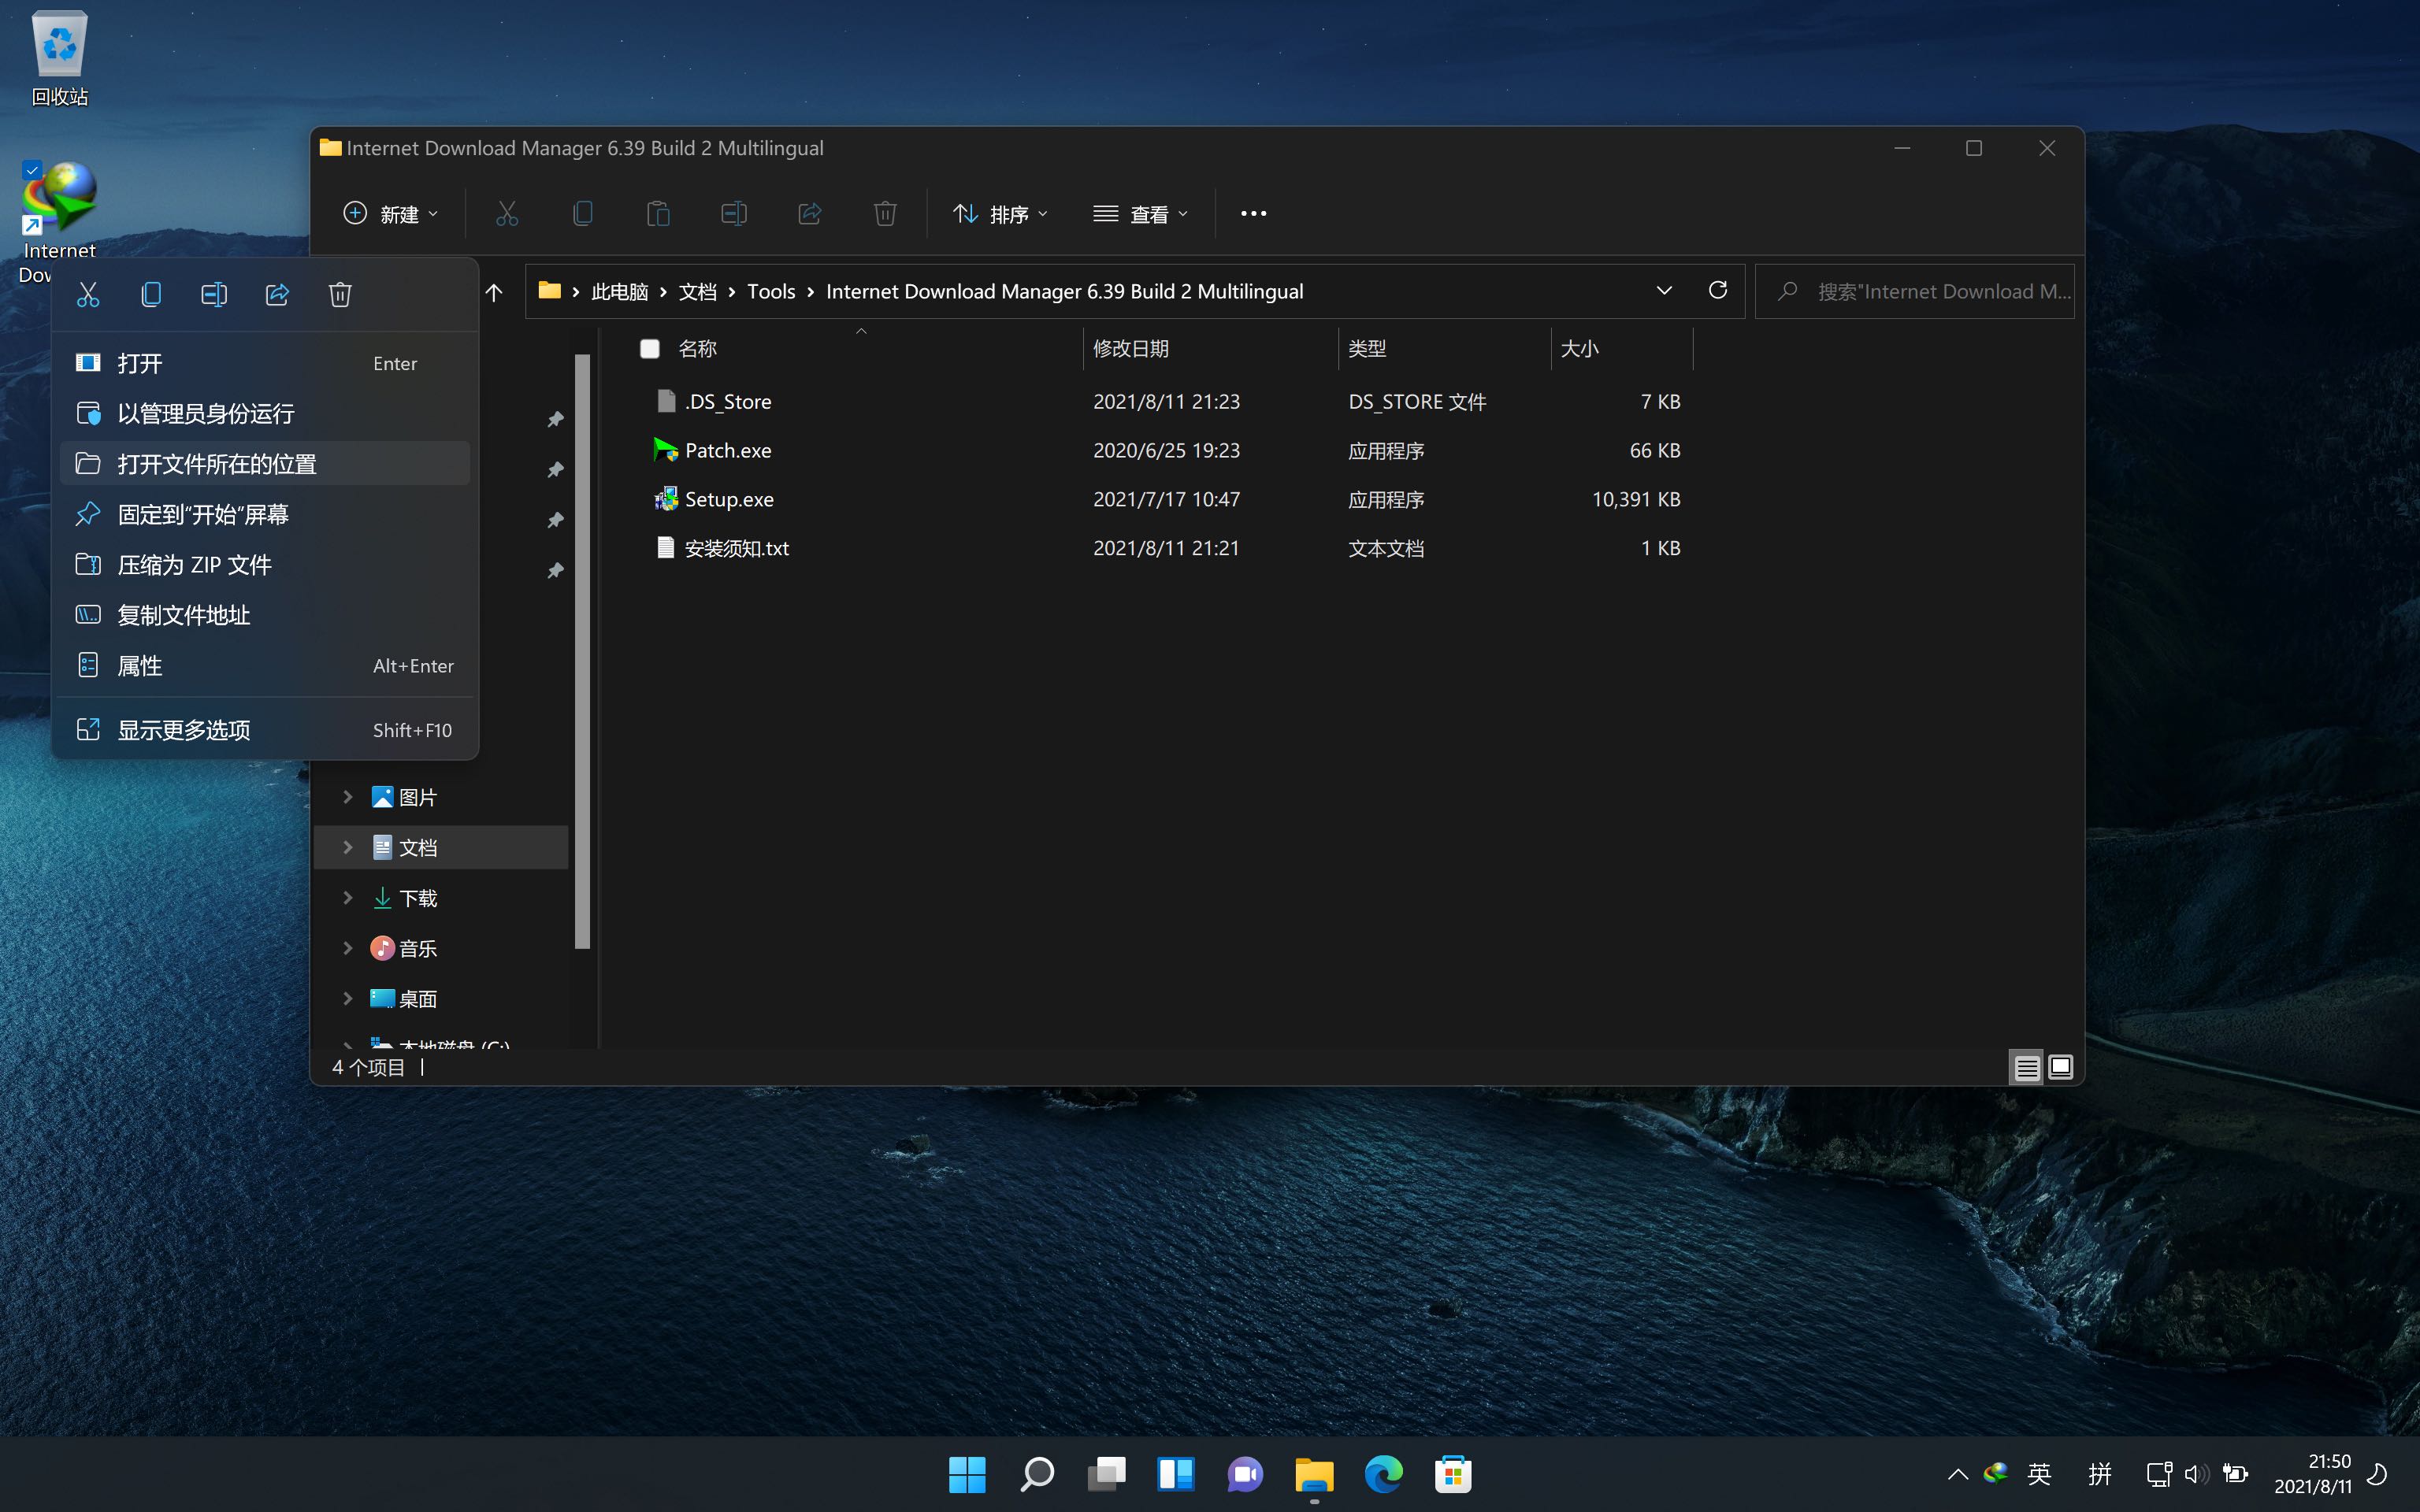
Task: Click the share icon in context menu
Action: [x=277, y=294]
